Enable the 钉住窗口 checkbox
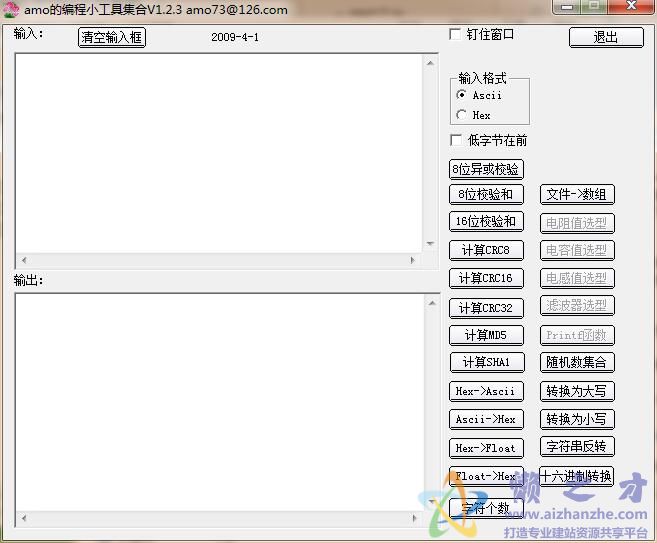Screen dimensions: 657x543 [455, 34]
